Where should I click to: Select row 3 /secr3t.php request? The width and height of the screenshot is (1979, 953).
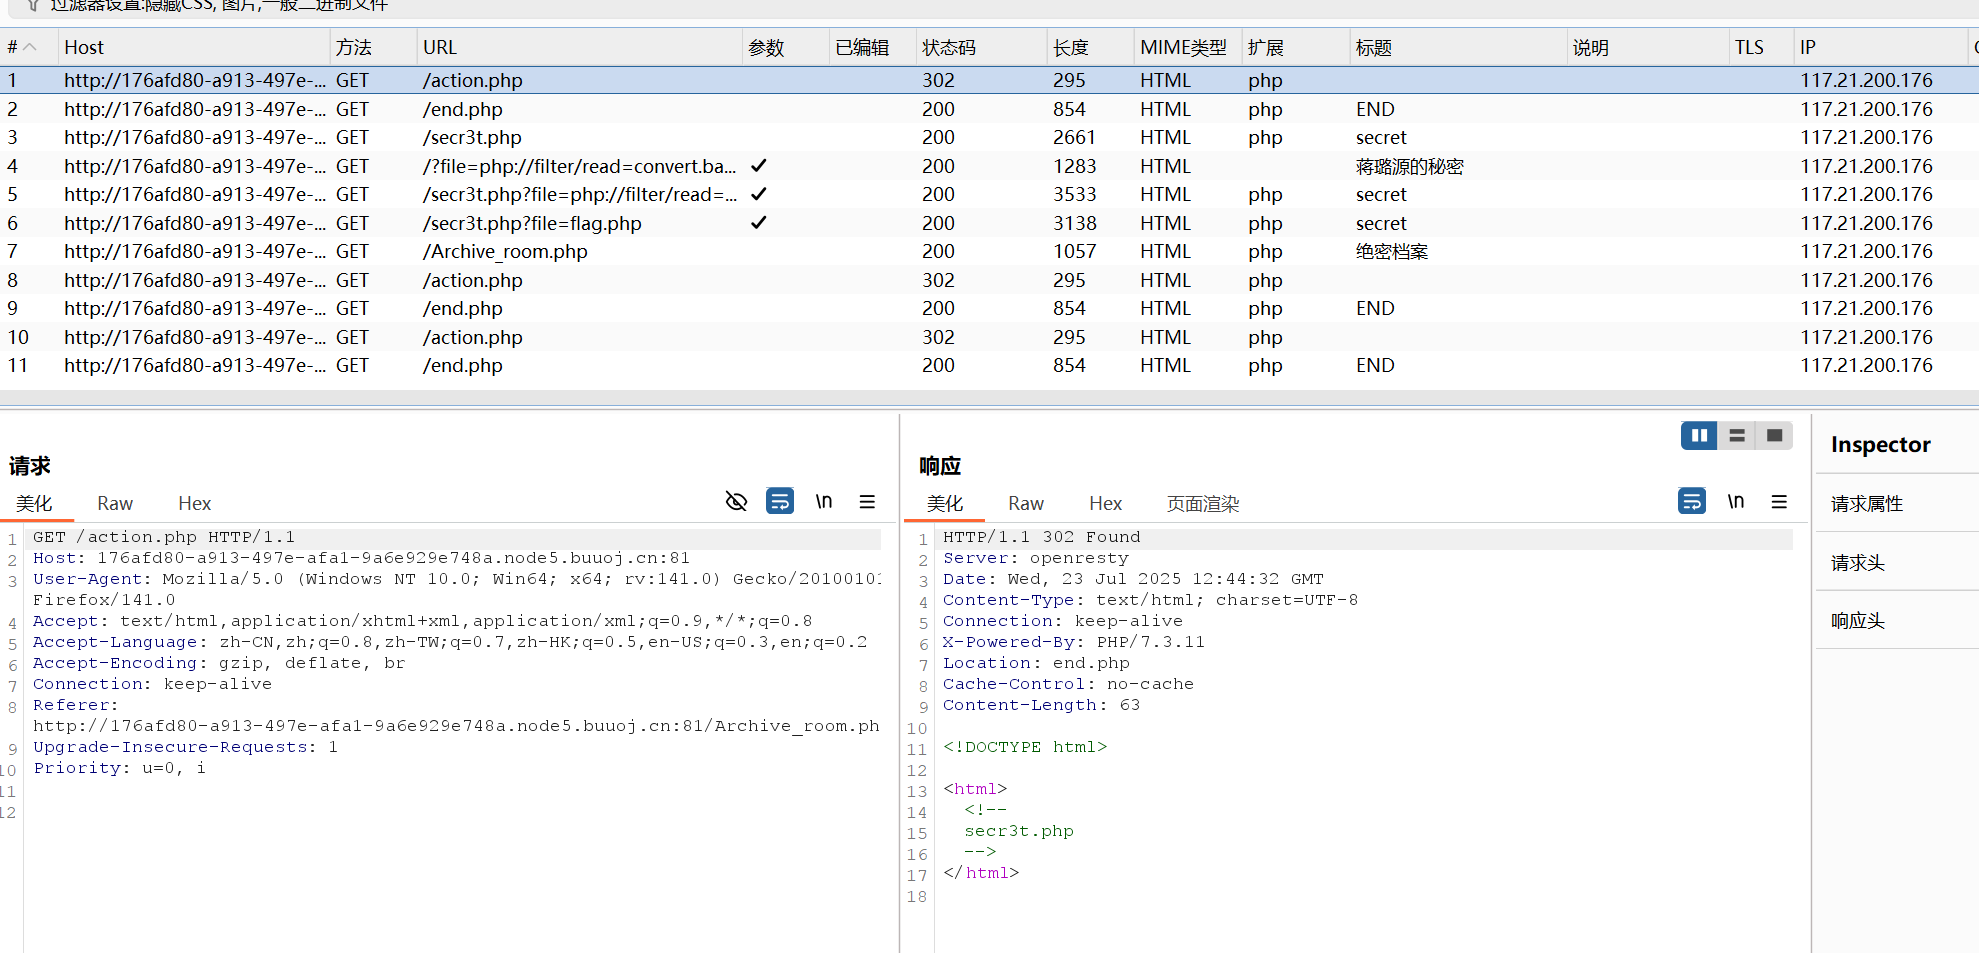tap(989, 137)
